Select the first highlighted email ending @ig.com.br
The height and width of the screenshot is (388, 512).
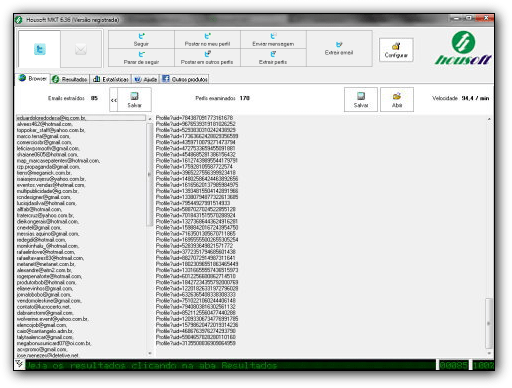pyautogui.click(x=81, y=118)
